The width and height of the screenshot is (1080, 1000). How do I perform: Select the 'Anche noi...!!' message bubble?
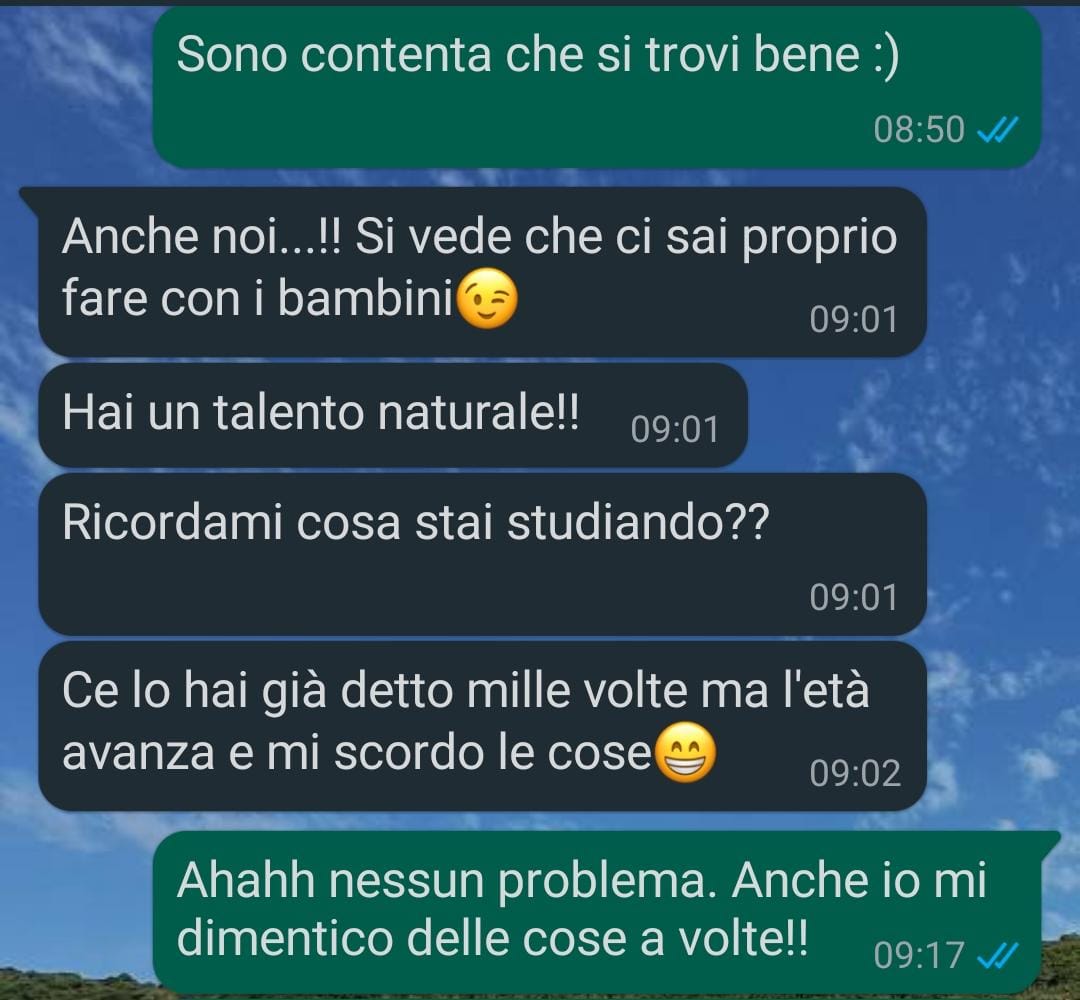pyautogui.click(x=482, y=271)
